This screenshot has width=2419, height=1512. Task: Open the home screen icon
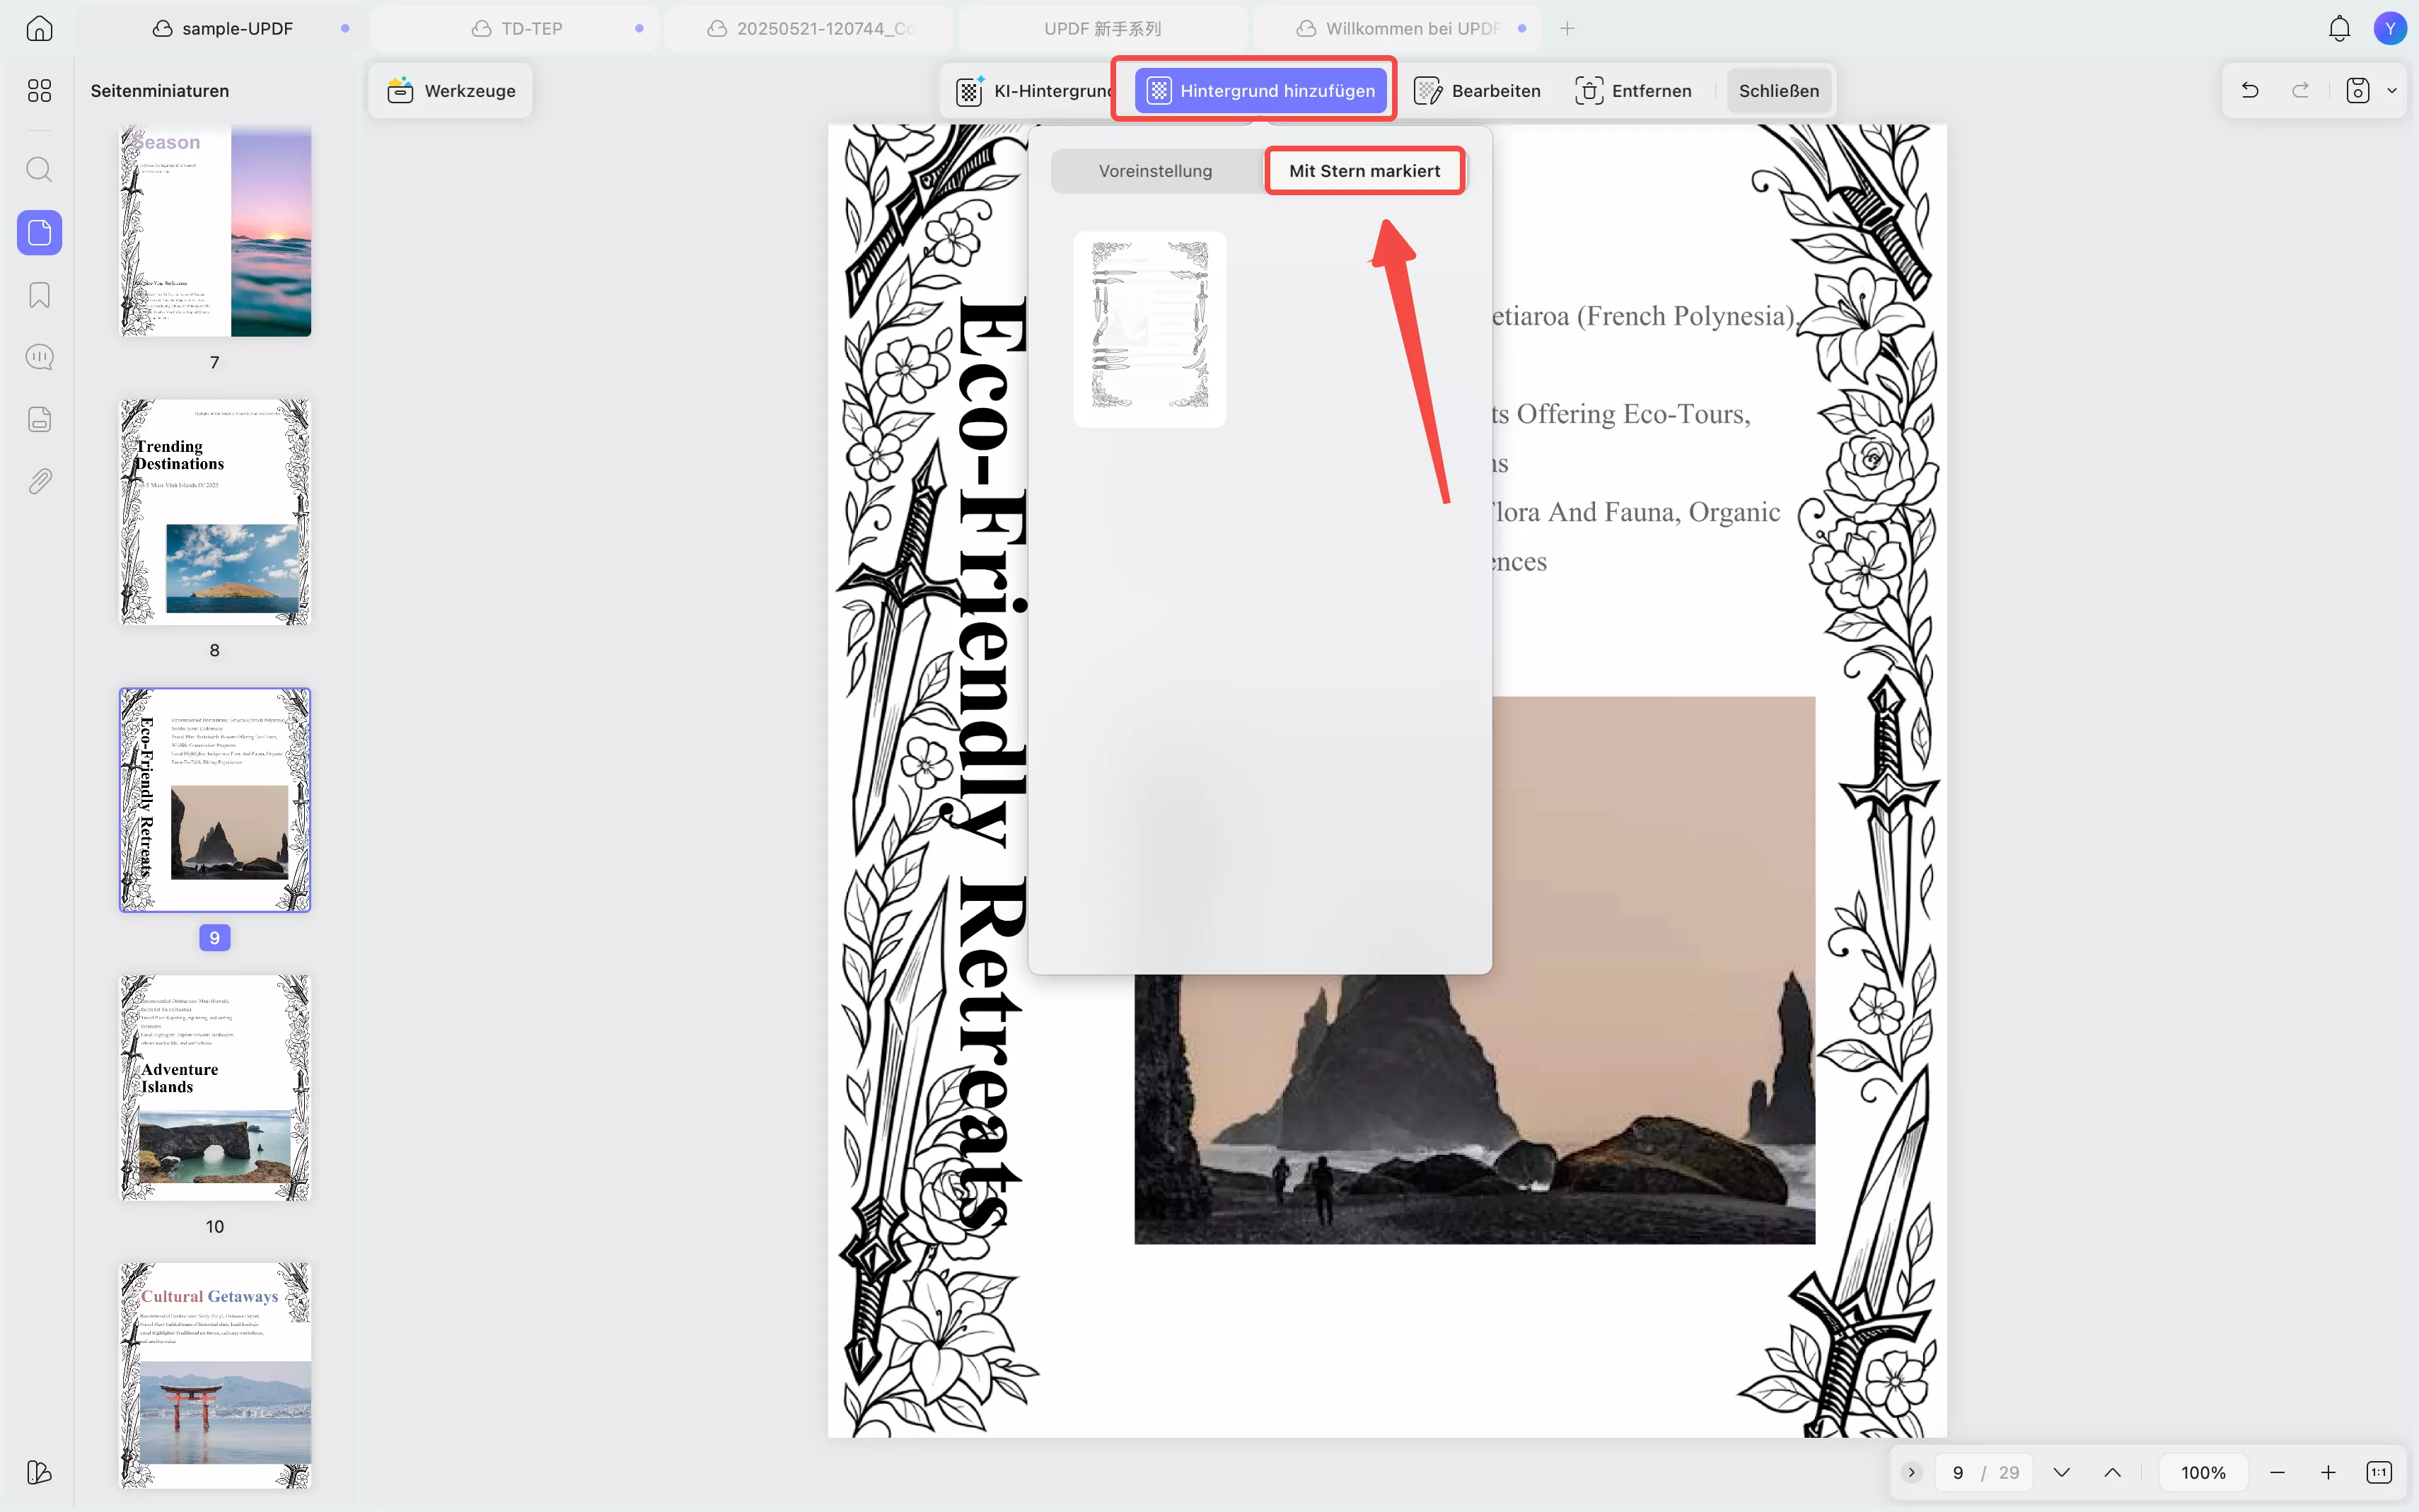coord(39,28)
